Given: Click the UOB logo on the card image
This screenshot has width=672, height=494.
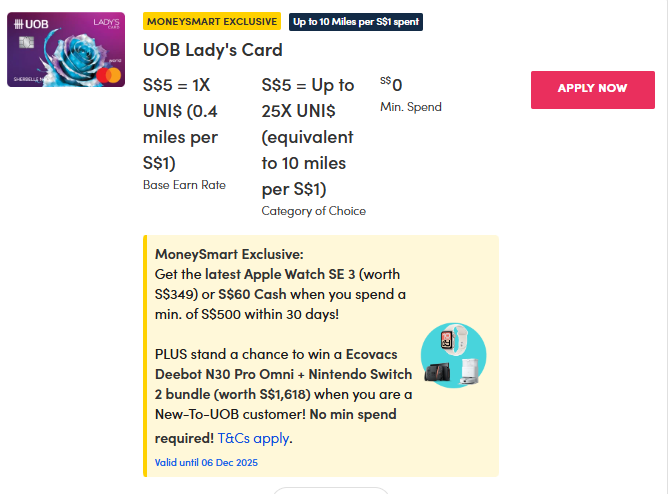Looking at the screenshot, I should click(x=29, y=23).
